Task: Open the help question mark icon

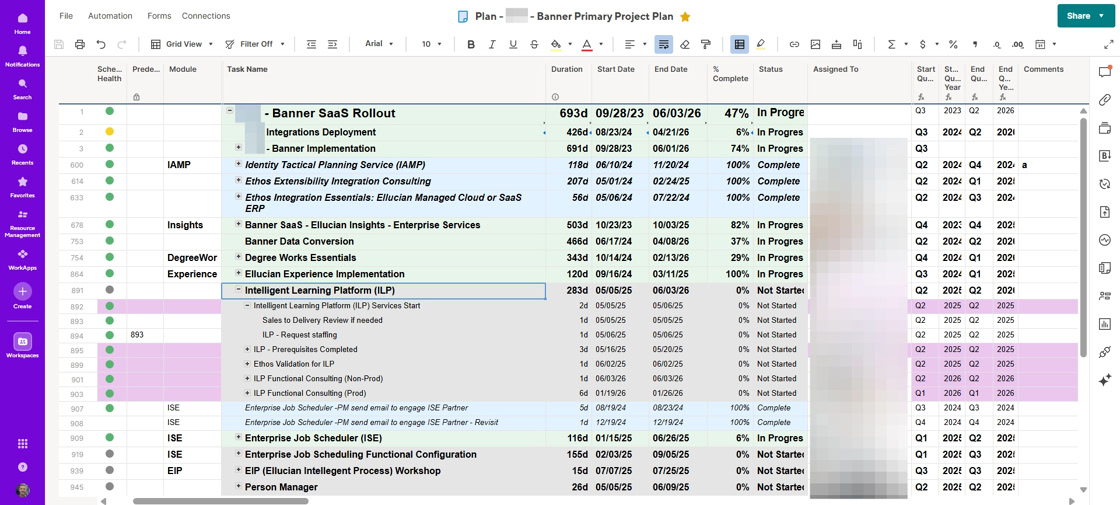Action: (22, 466)
